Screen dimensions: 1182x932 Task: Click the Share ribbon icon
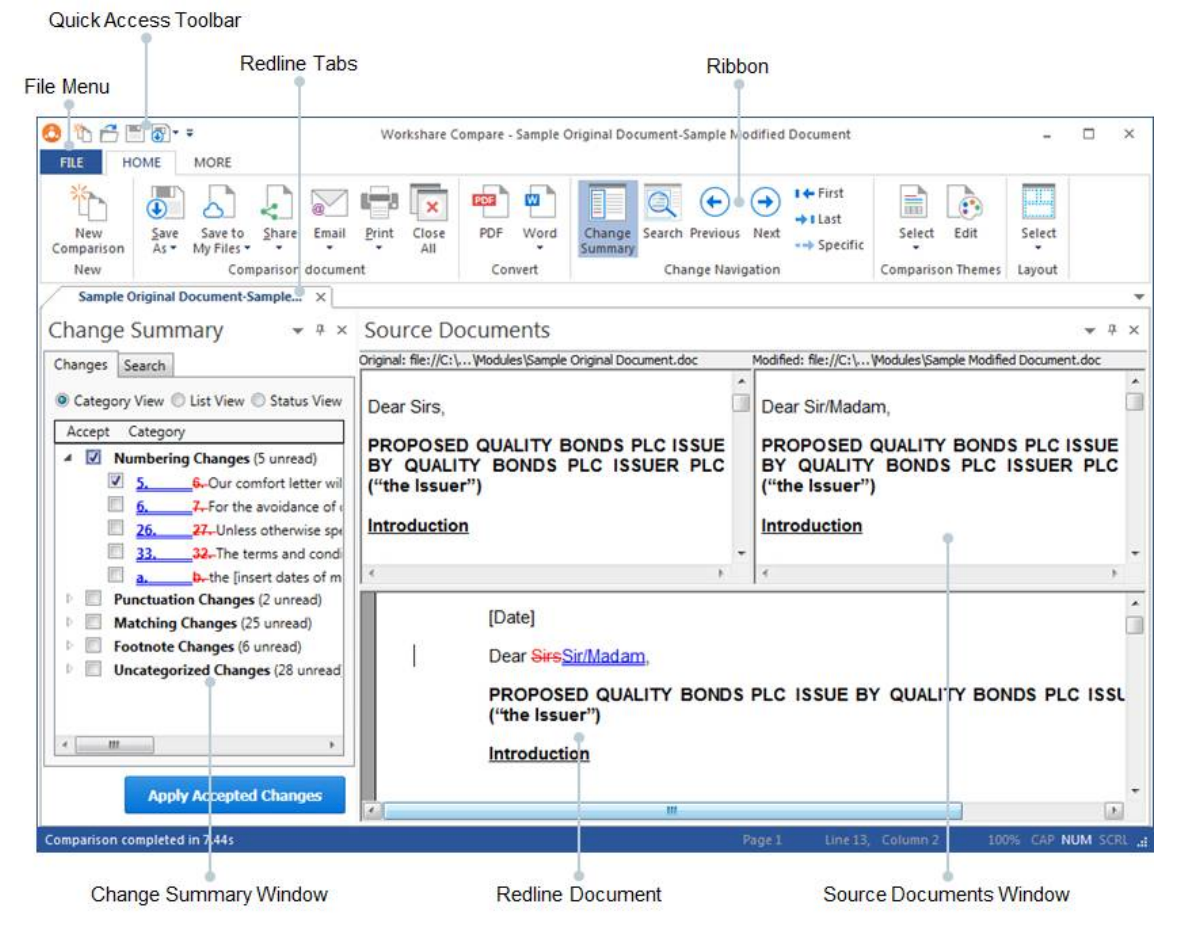click(x=279, y=219)
